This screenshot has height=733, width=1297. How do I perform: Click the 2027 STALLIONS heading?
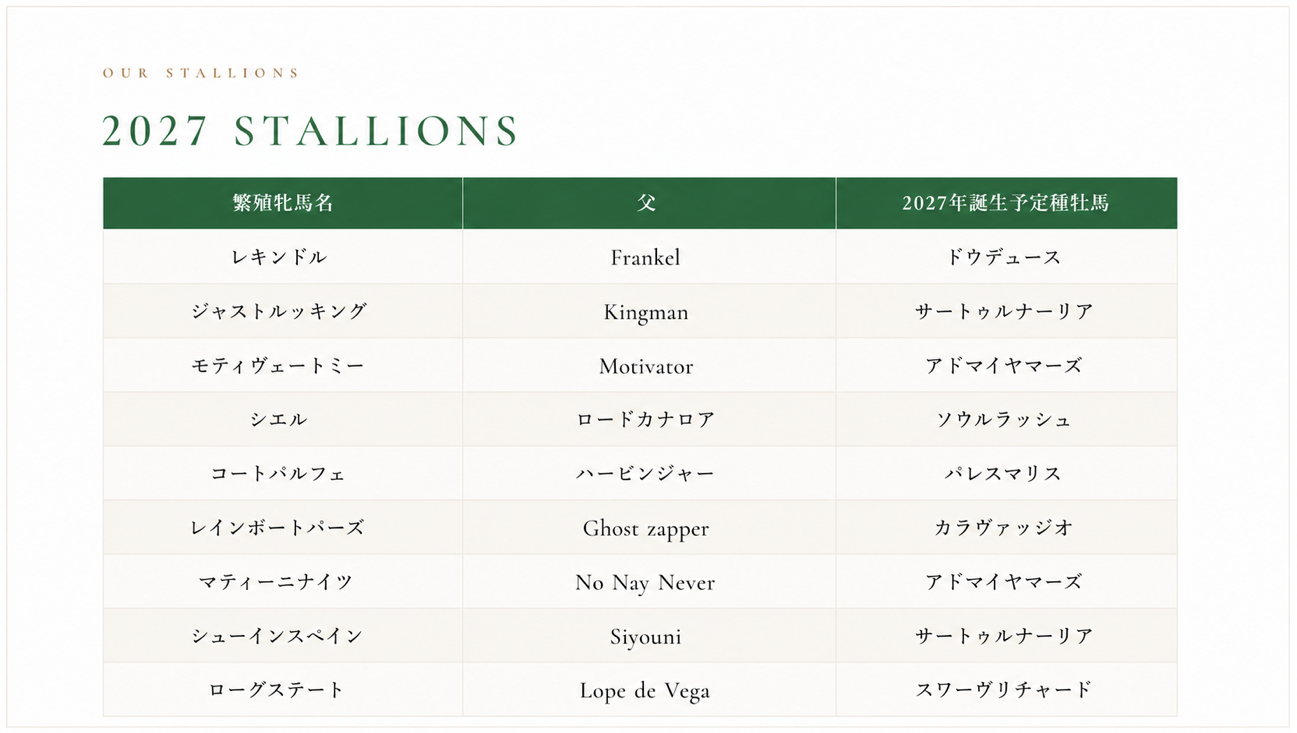pyautogui.click(x=310, y=132)
